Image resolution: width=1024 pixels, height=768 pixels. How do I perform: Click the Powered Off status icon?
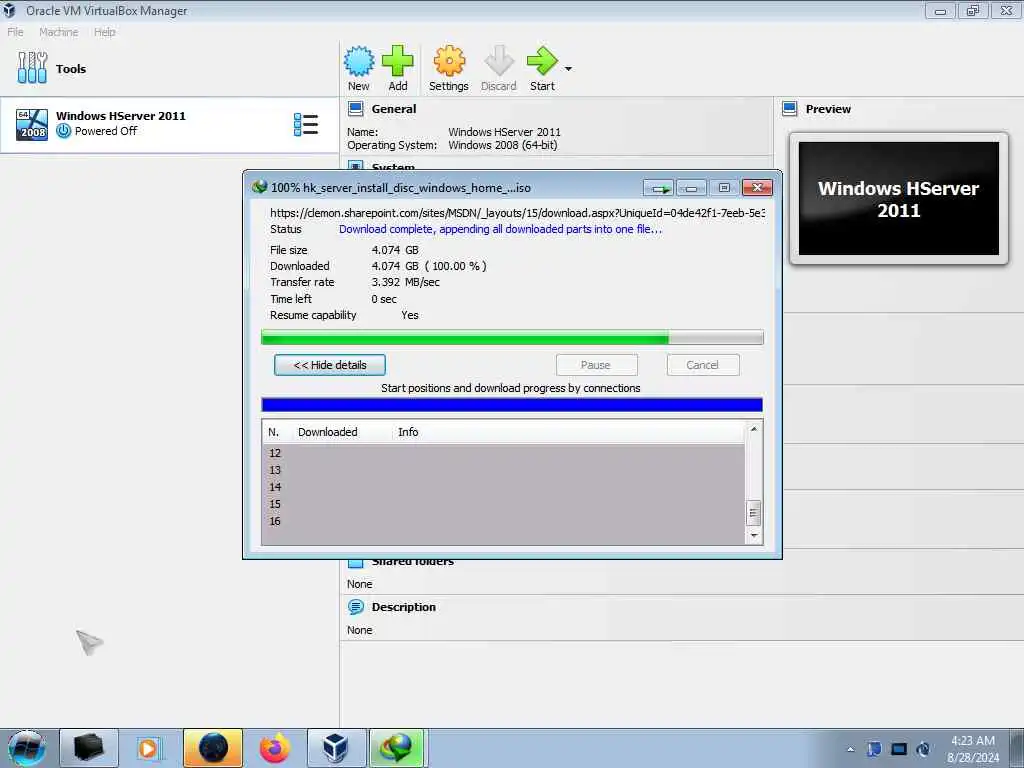(63, 131)
